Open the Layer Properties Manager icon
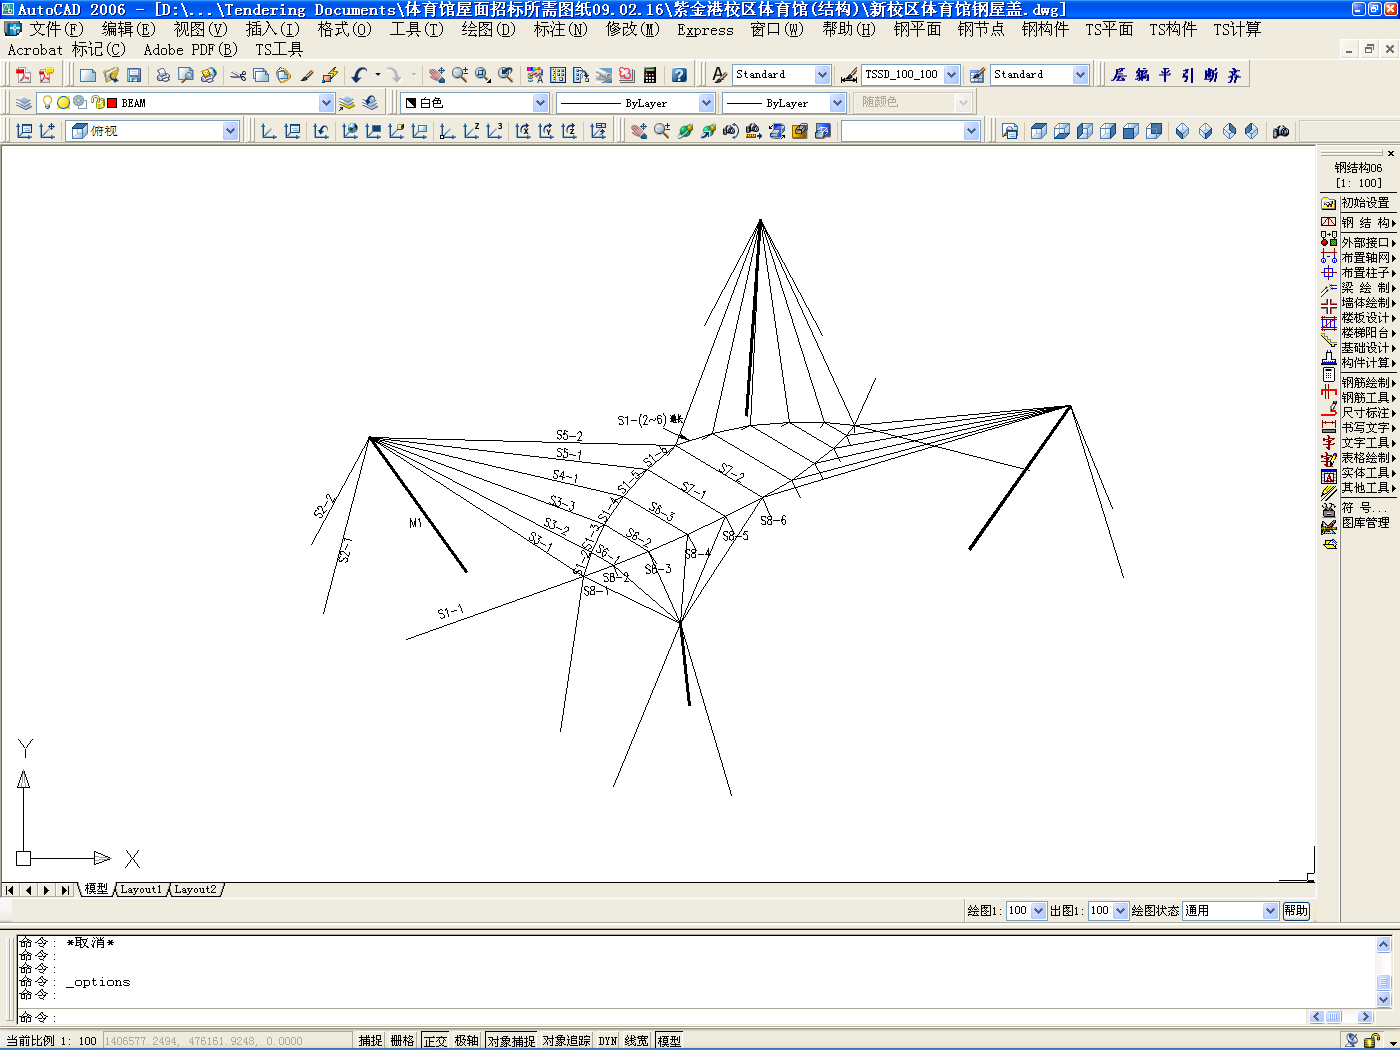This screenshot has width=1400, height=1050. tap(24, 103)
